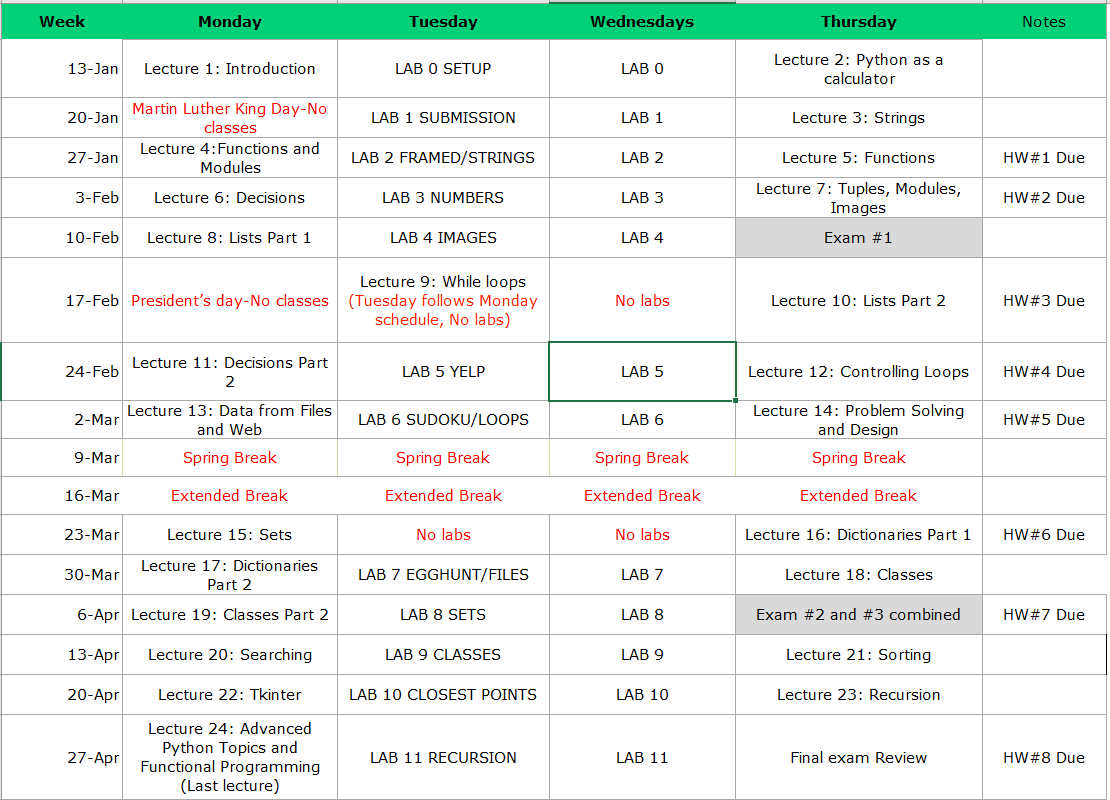Select 'Lecture 23: Recursion' cell

(859, 695)
